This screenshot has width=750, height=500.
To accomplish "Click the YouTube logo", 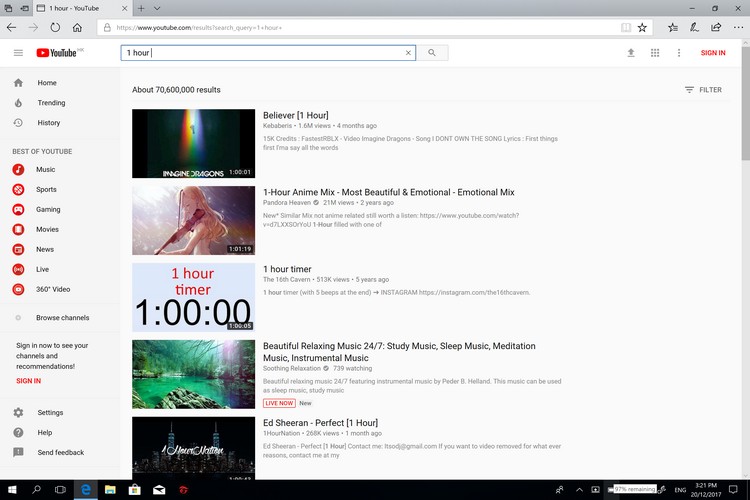I will click(56, 53).
